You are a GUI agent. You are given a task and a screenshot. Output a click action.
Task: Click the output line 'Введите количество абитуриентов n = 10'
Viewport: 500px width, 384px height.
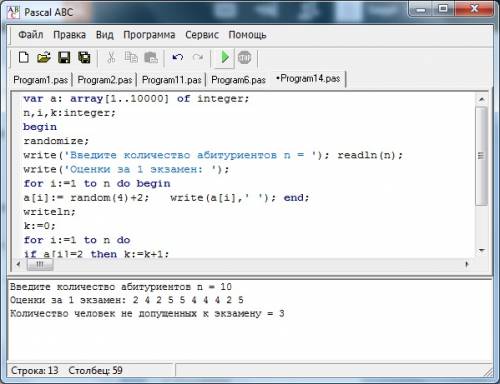tap(121, 287)
